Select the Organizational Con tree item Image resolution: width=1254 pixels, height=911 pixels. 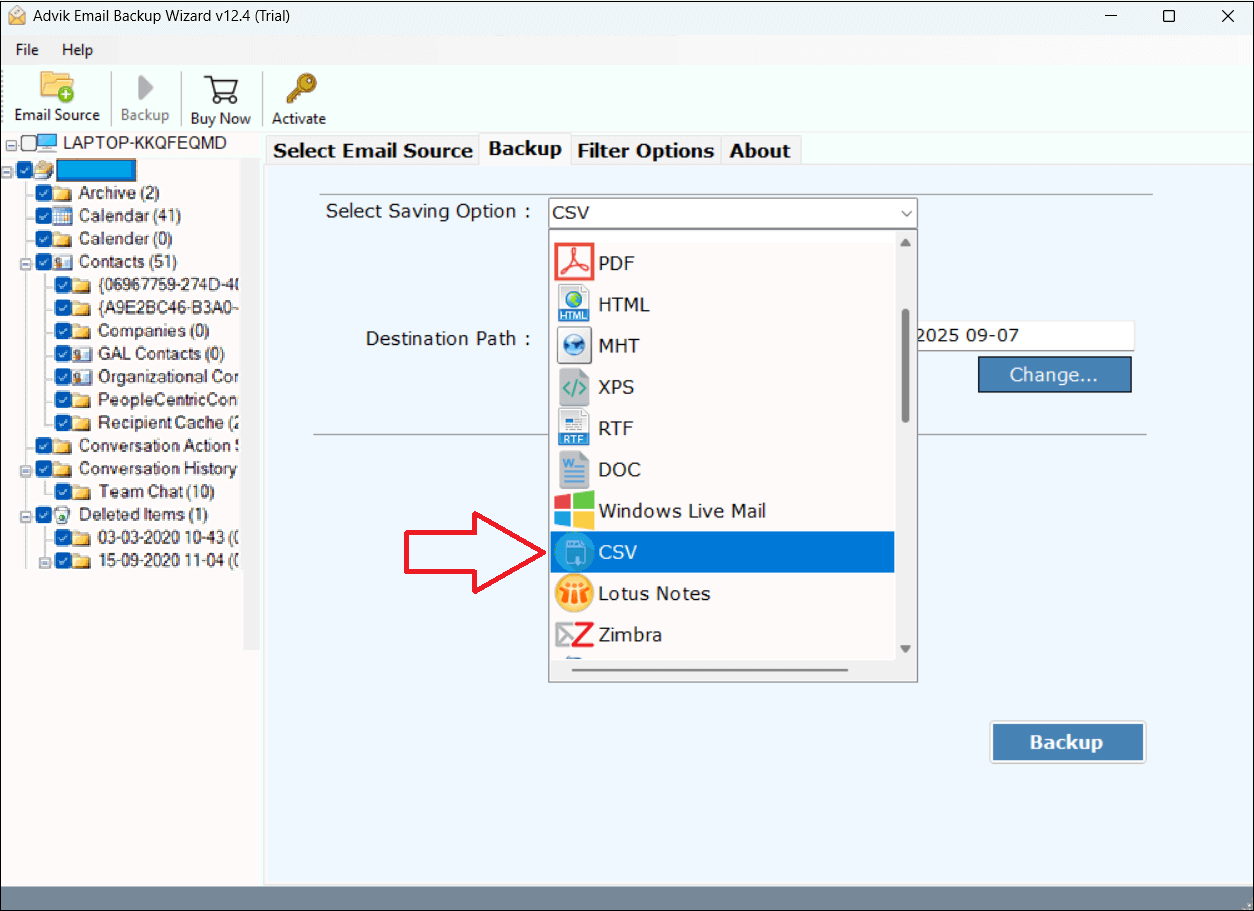click(x=168, y=377)
